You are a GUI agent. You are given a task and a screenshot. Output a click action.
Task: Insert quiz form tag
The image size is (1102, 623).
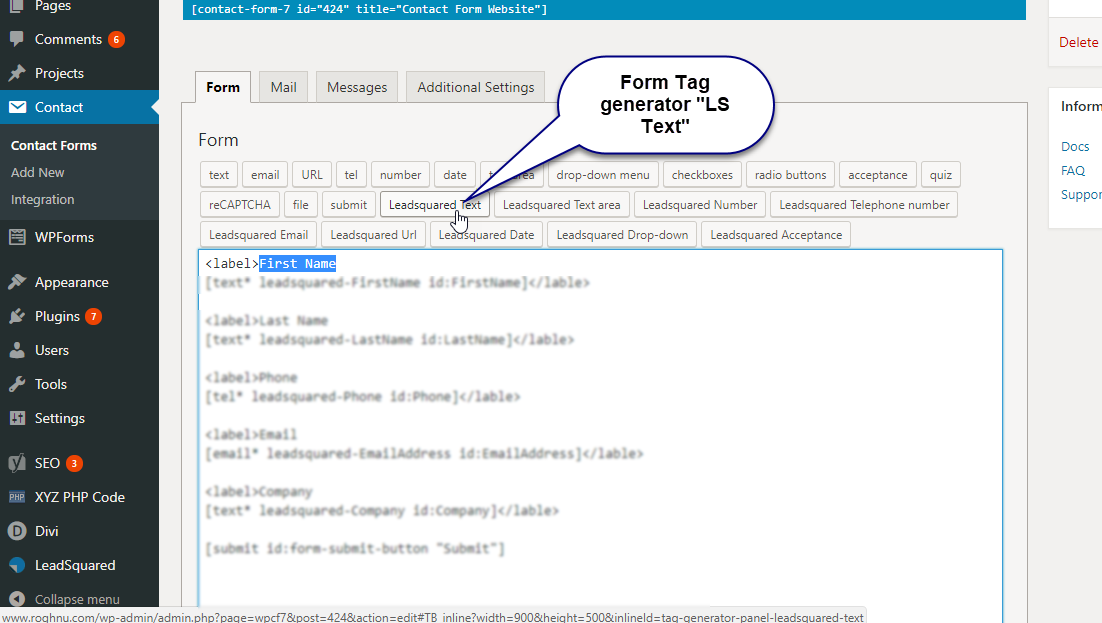[x=941, y=175]
